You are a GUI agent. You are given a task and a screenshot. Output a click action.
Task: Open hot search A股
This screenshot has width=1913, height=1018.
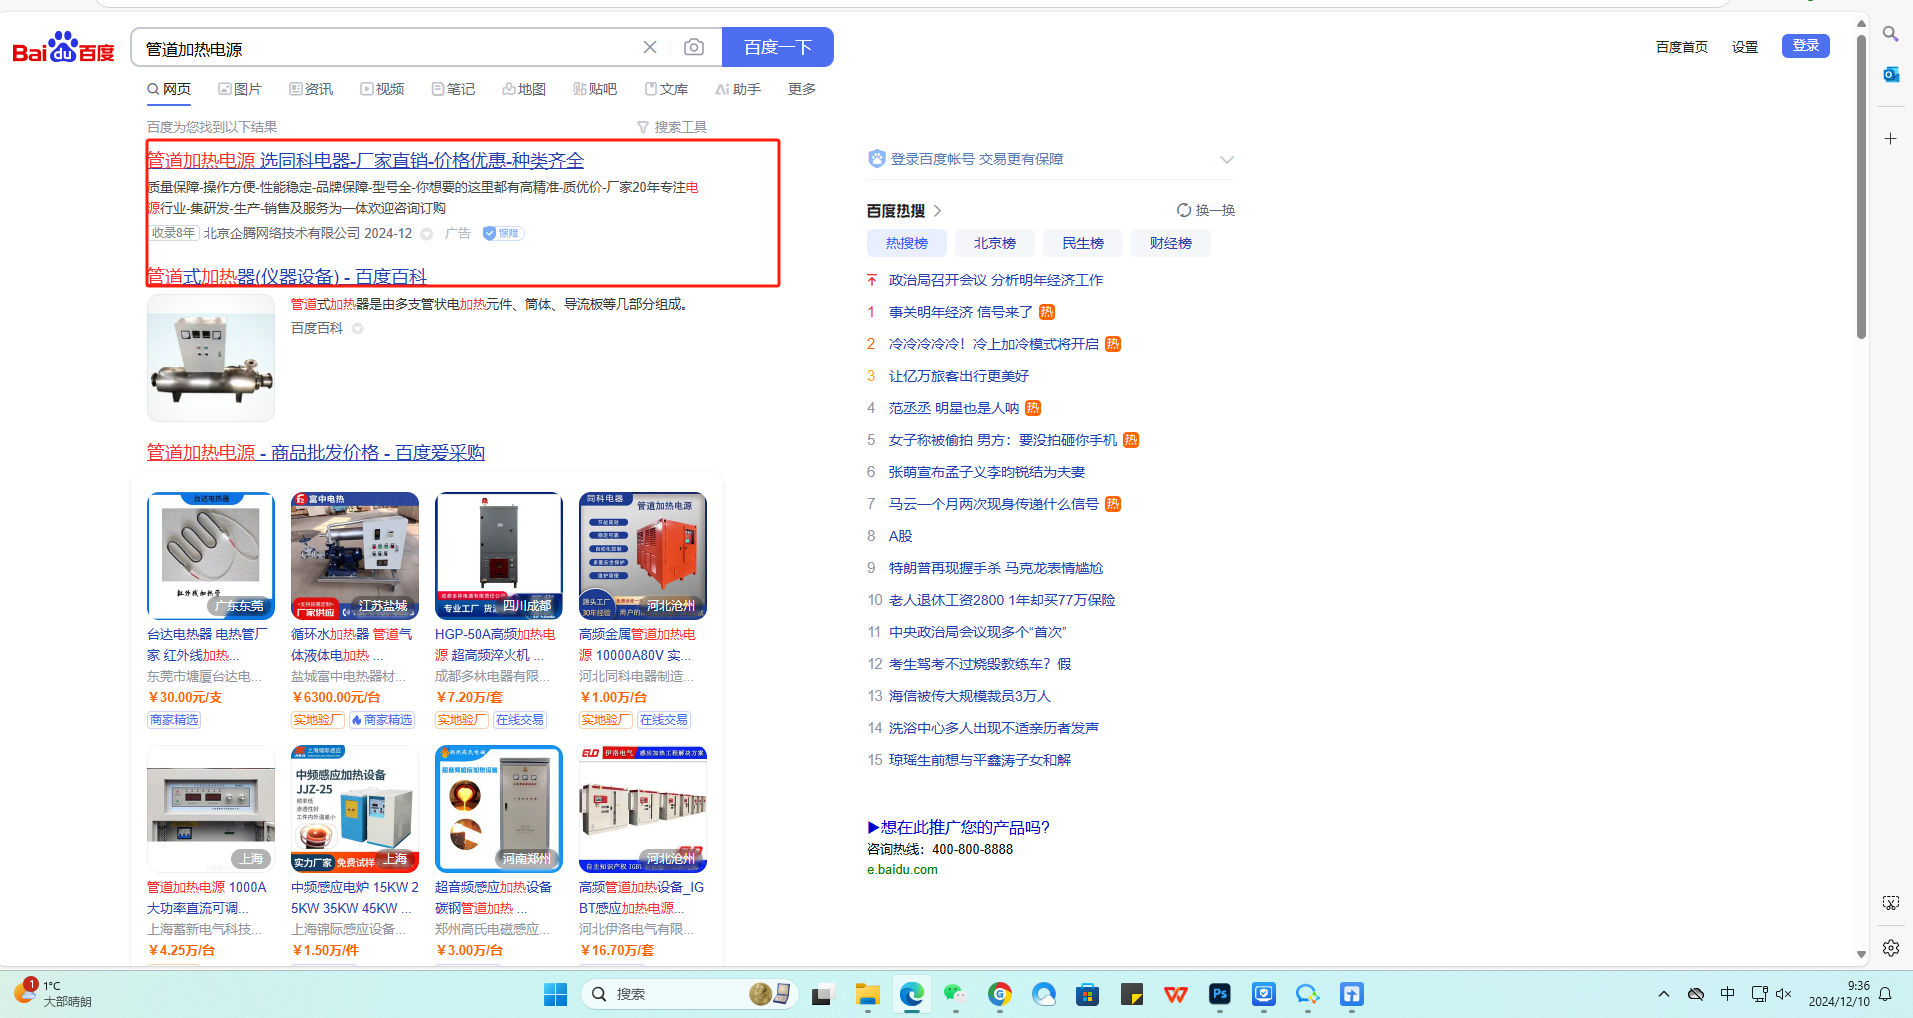tap(901, 536)
